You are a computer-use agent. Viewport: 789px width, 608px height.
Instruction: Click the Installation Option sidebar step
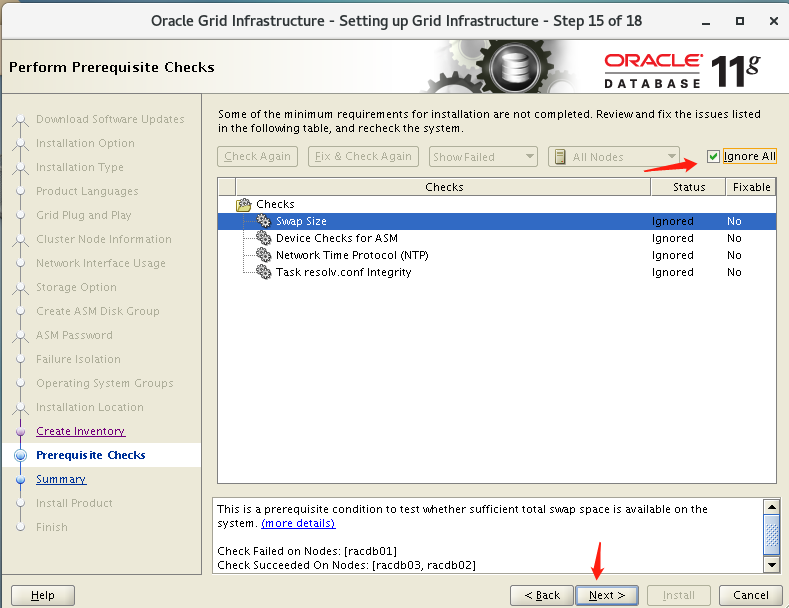pyautogui.click(x=85, y=143)
